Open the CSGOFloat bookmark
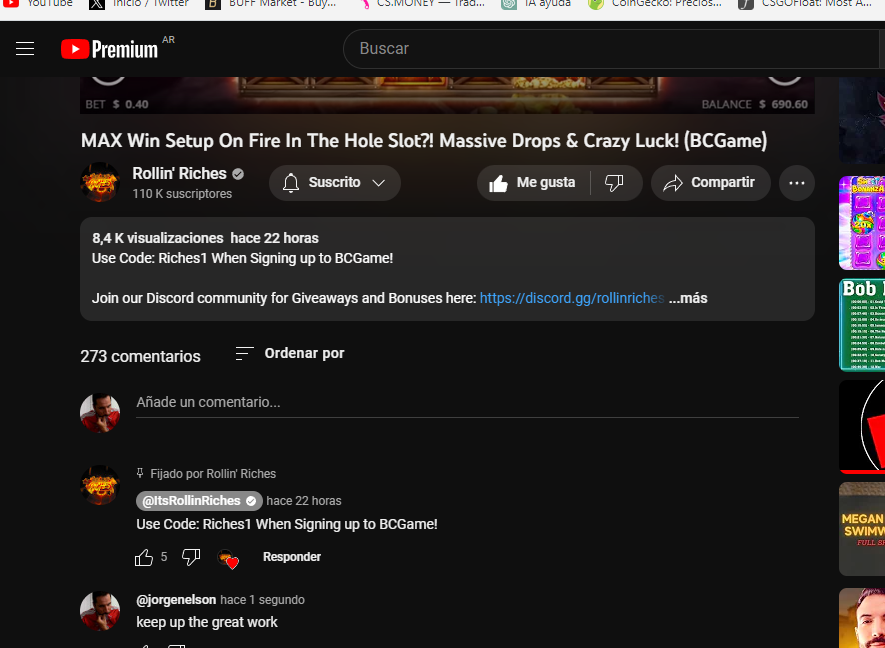This screenshot has height=648, width=885. [x=805, y=3]
